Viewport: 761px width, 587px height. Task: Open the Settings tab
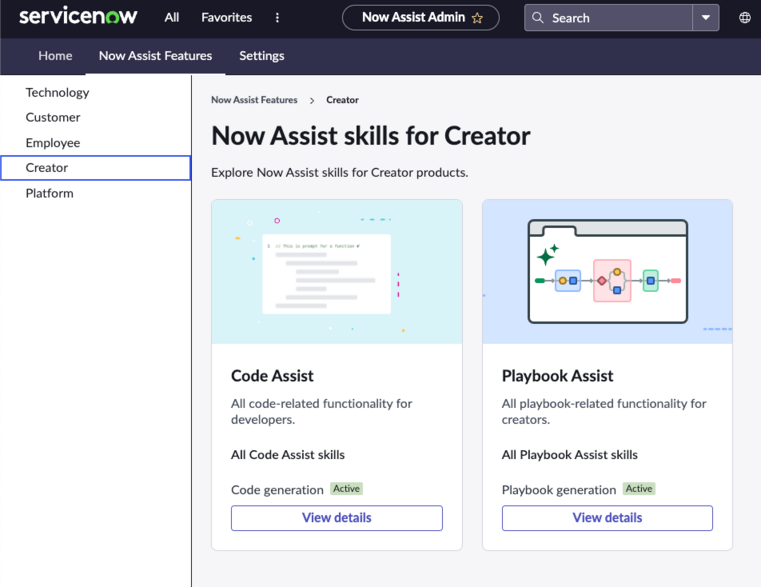point(262,56)
